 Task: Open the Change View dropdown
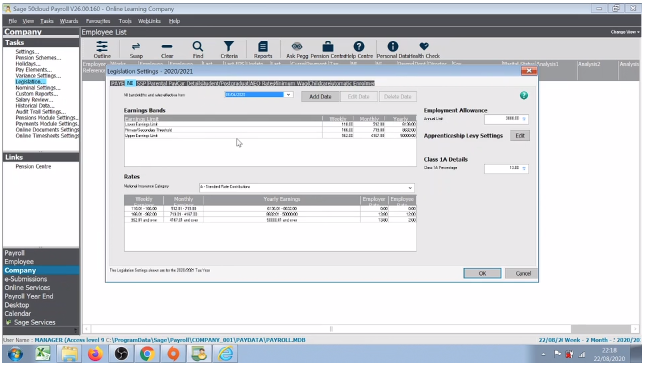625,32
